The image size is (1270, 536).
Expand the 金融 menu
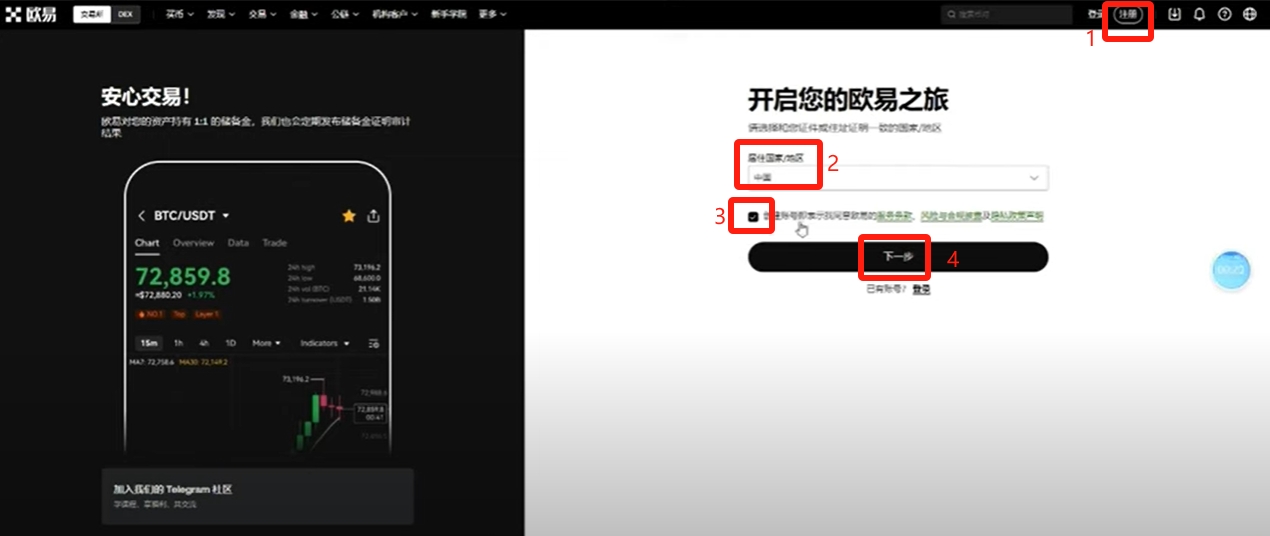pos(302,14)
